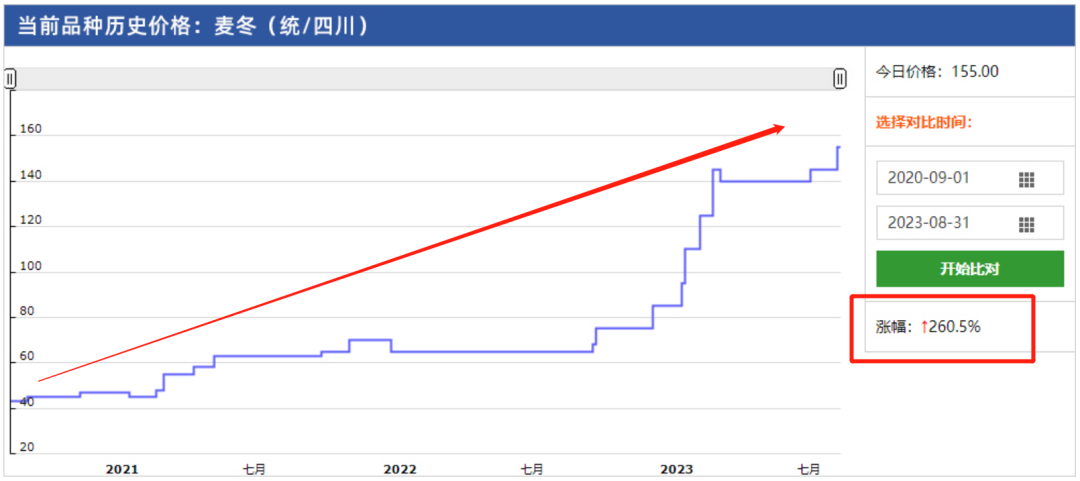Click the 2021 x-axis label

pyautogui.click(x=121, y=469)
